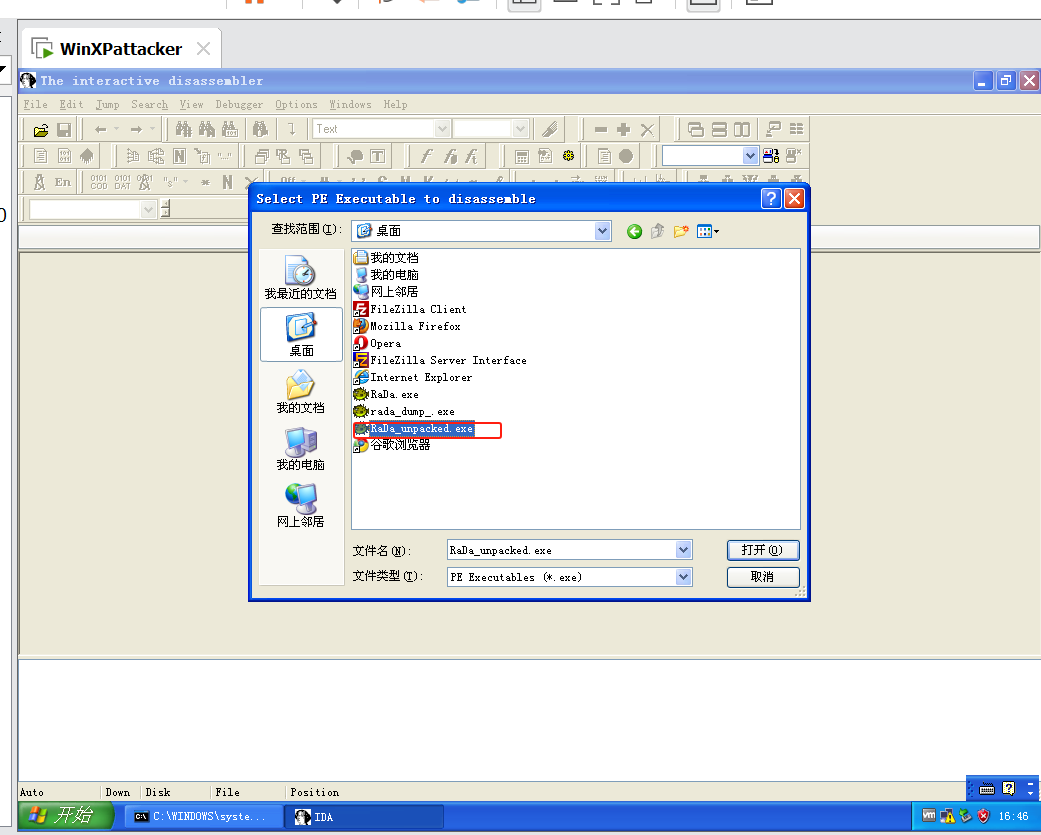The height and width of the screenshot is (835, 1041).
Task: Select FileZilla Server Interface in file list
Action: click(x=441, y=360)
